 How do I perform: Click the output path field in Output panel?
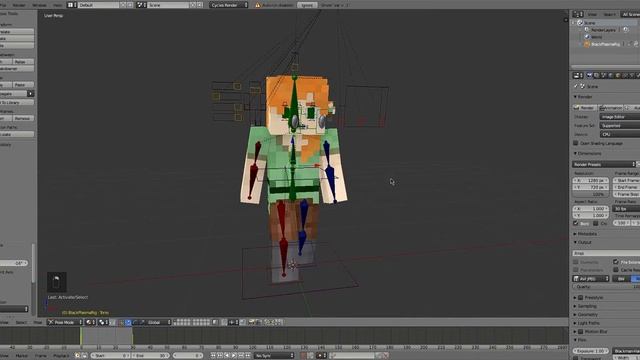point(606,253)
